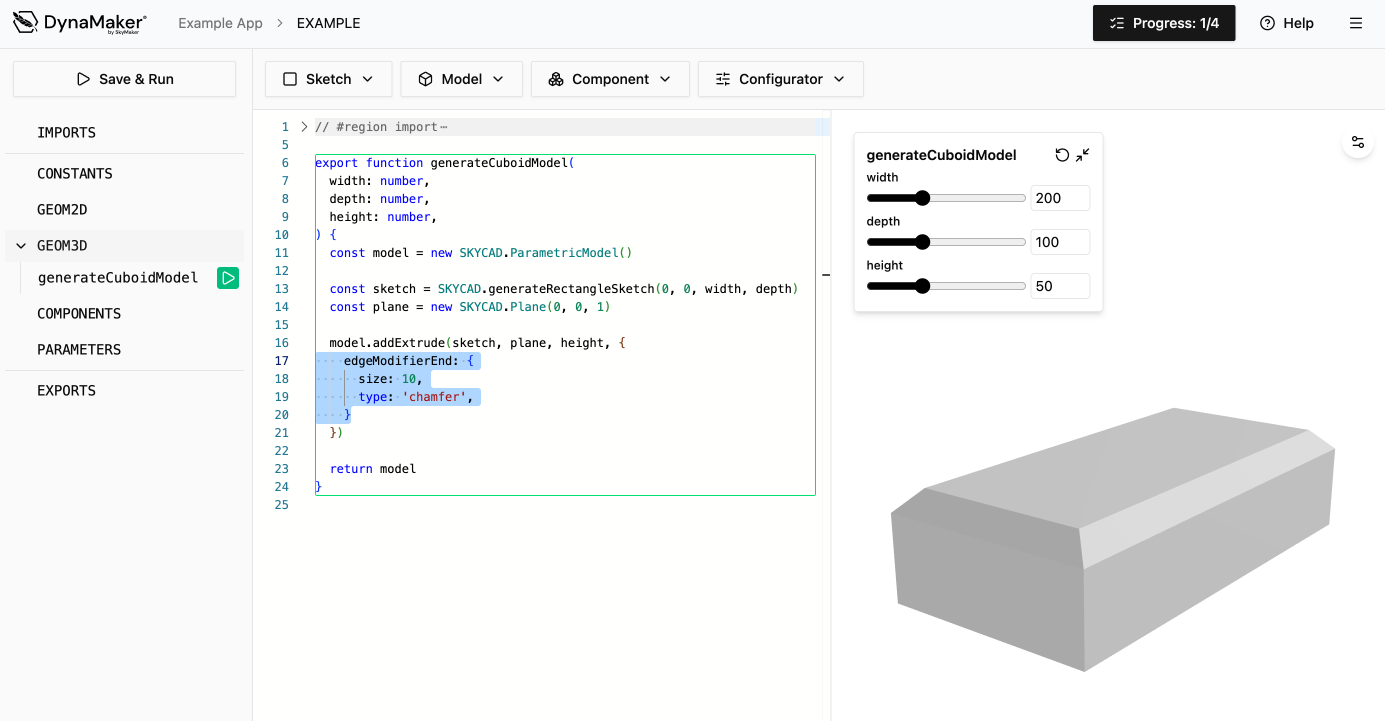Collapse the generateCuboidModel parameter panel
The height and width of the screenshot is (721, 1385).
tap(1083, 155)
